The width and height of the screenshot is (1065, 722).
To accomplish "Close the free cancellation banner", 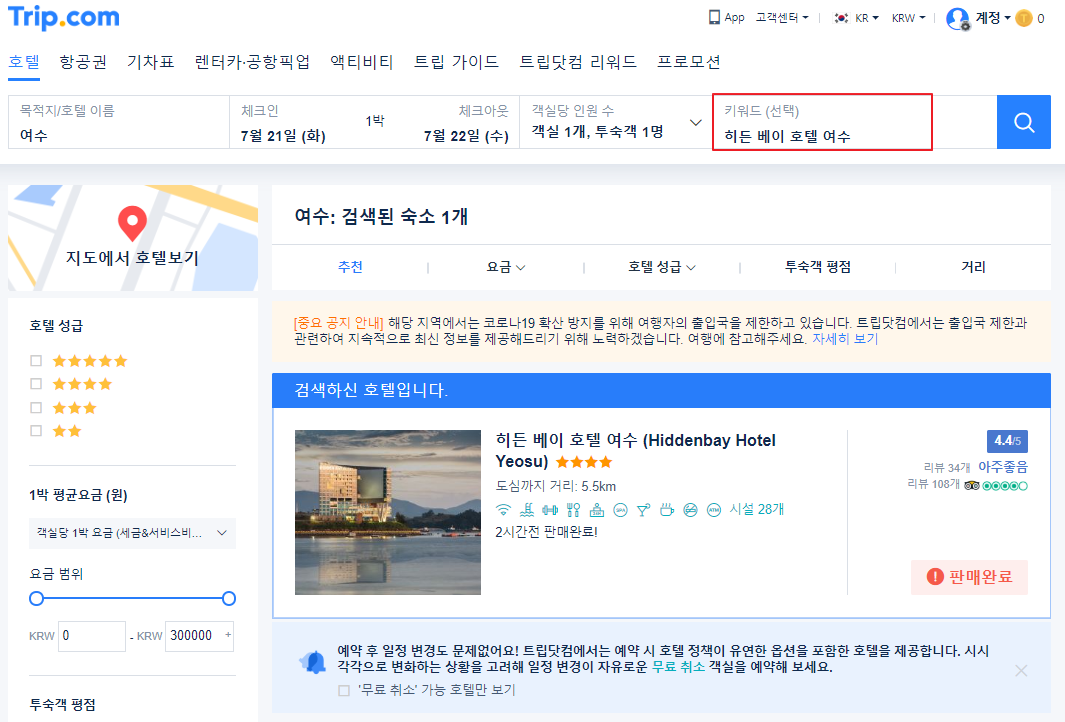I will point(1021,671).
